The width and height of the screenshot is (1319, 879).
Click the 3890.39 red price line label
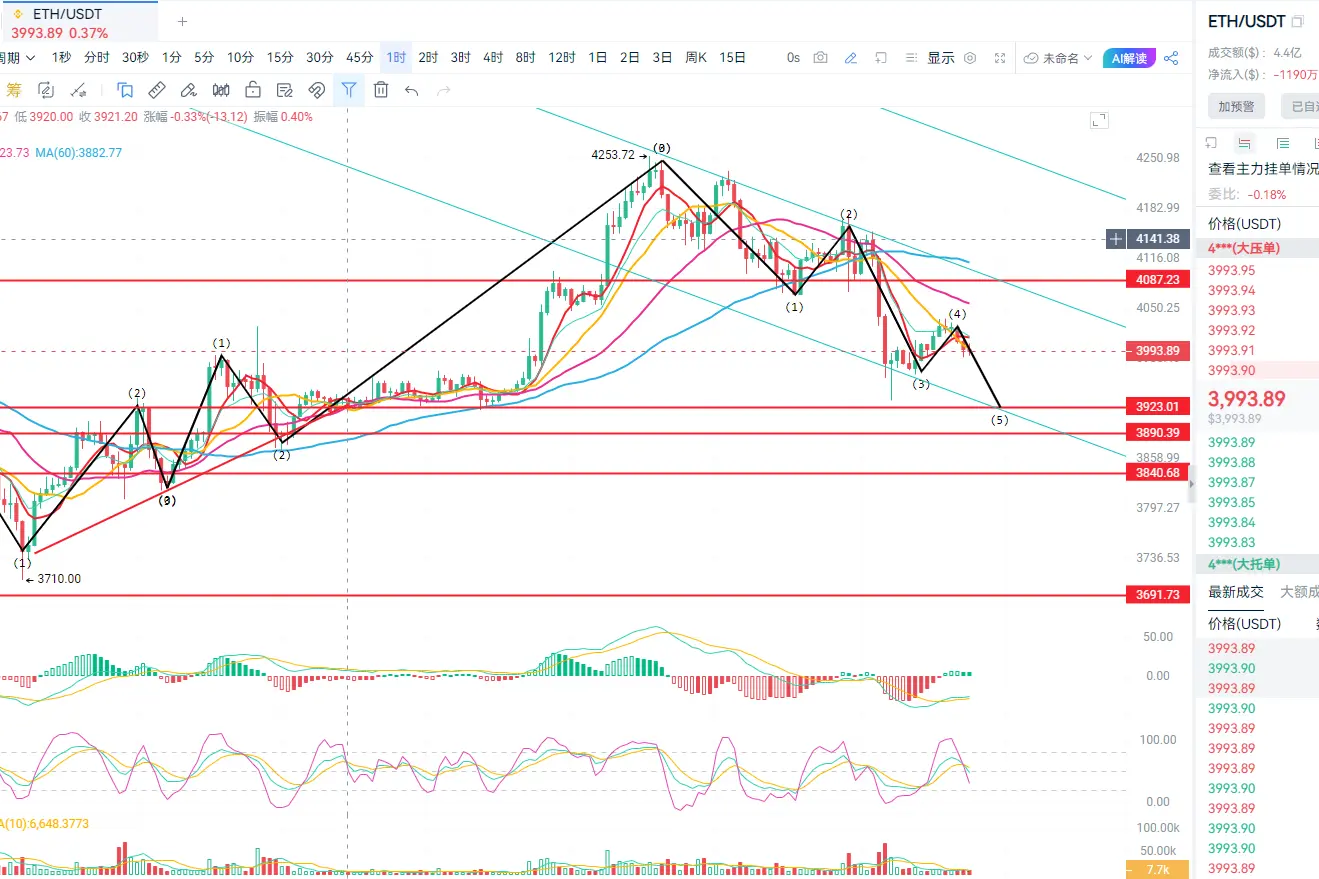1157,433
